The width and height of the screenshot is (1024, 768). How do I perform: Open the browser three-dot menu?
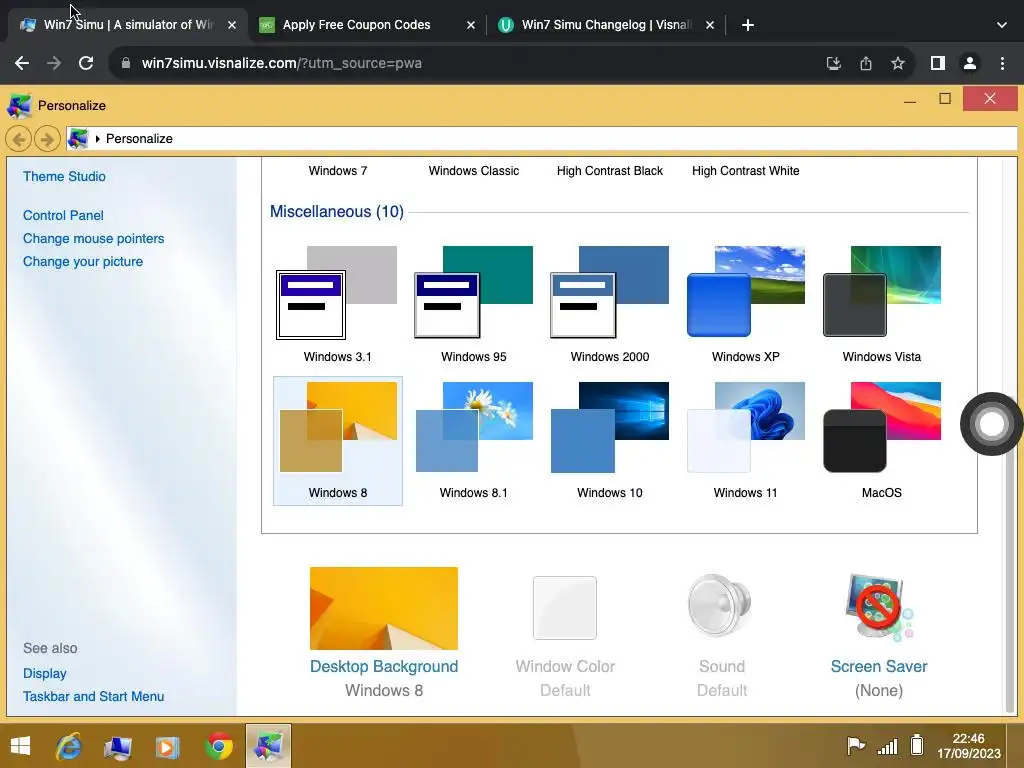[1002, 63]
